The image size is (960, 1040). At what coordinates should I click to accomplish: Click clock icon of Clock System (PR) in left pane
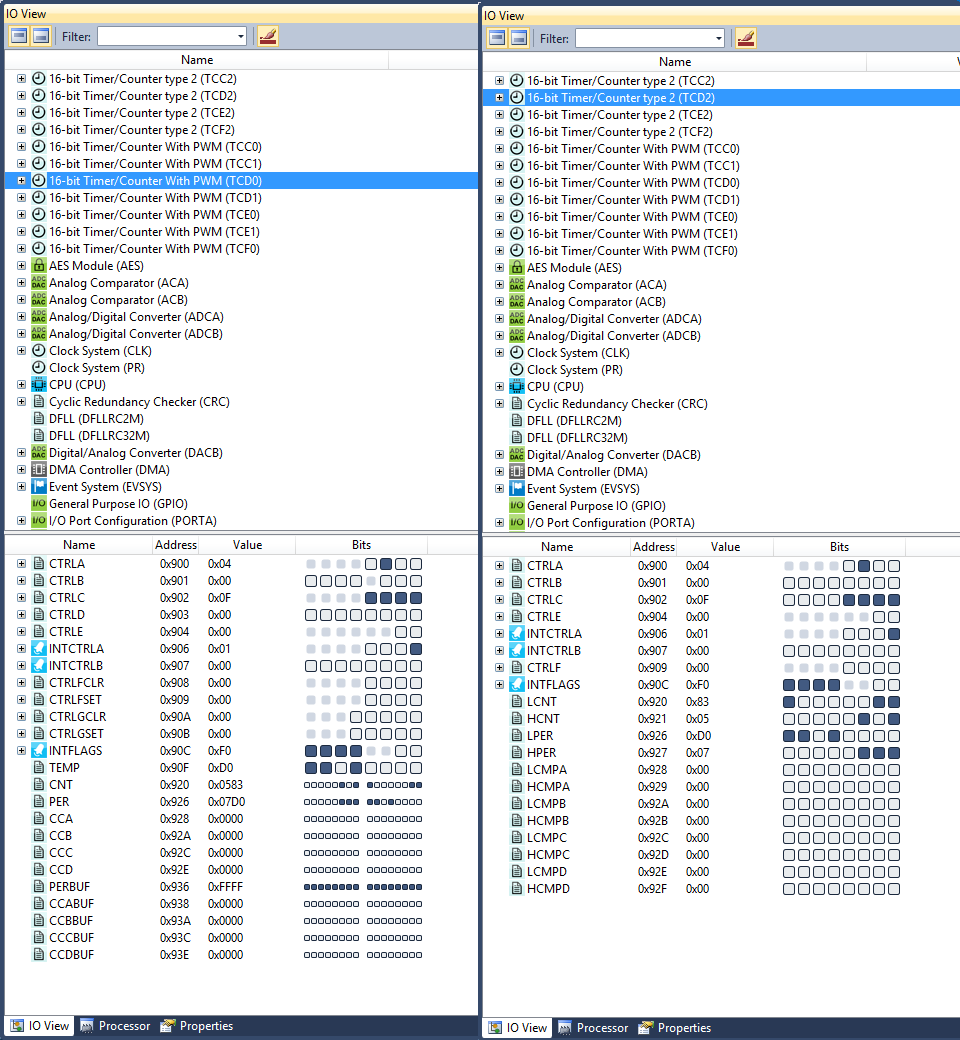point(39,367)
